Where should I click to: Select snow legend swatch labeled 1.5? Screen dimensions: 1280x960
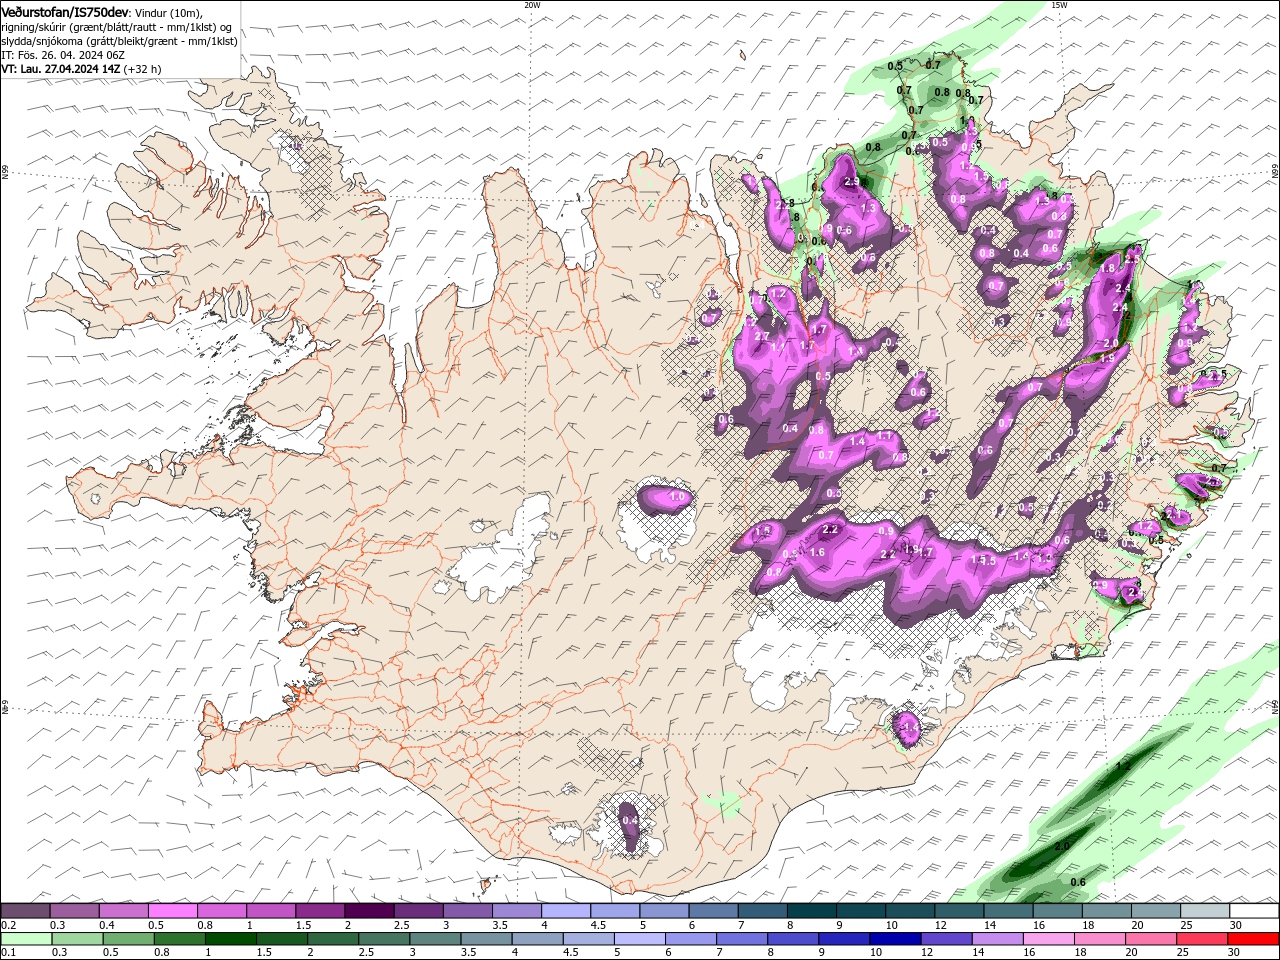coord(319,911)
